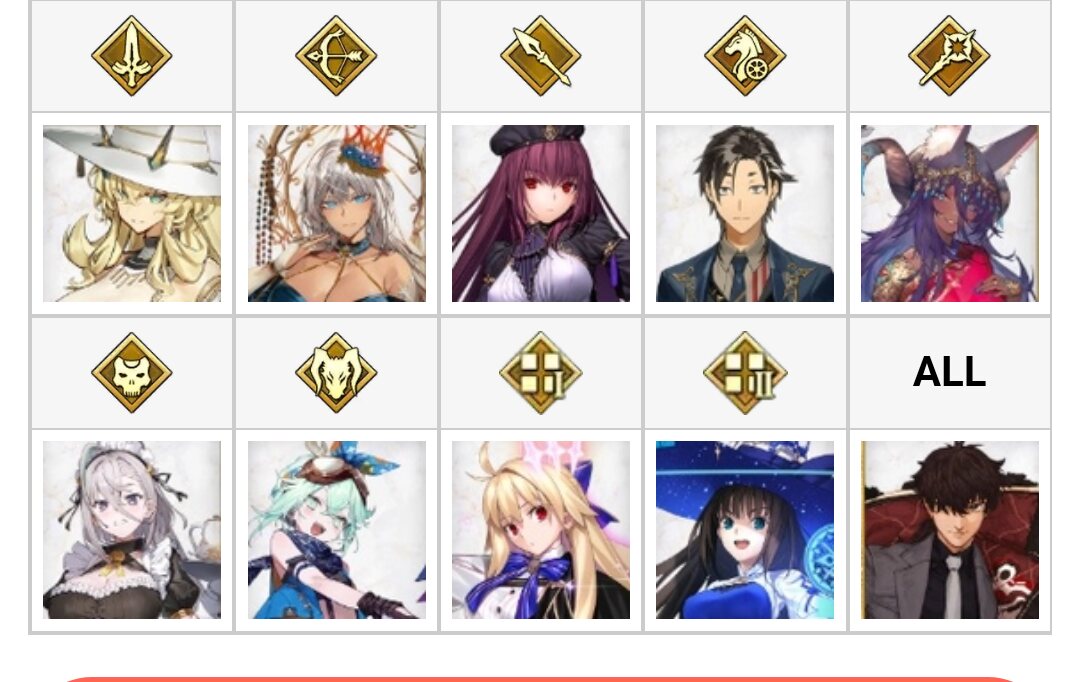The image size is (1080, 682).
Task: Select the Lancer class spear icon
Action: (x=541, y=56)
